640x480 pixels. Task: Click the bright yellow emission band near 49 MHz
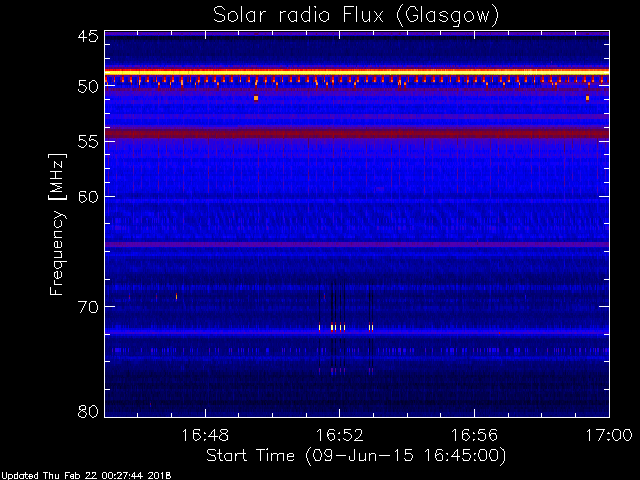[357, 72]
